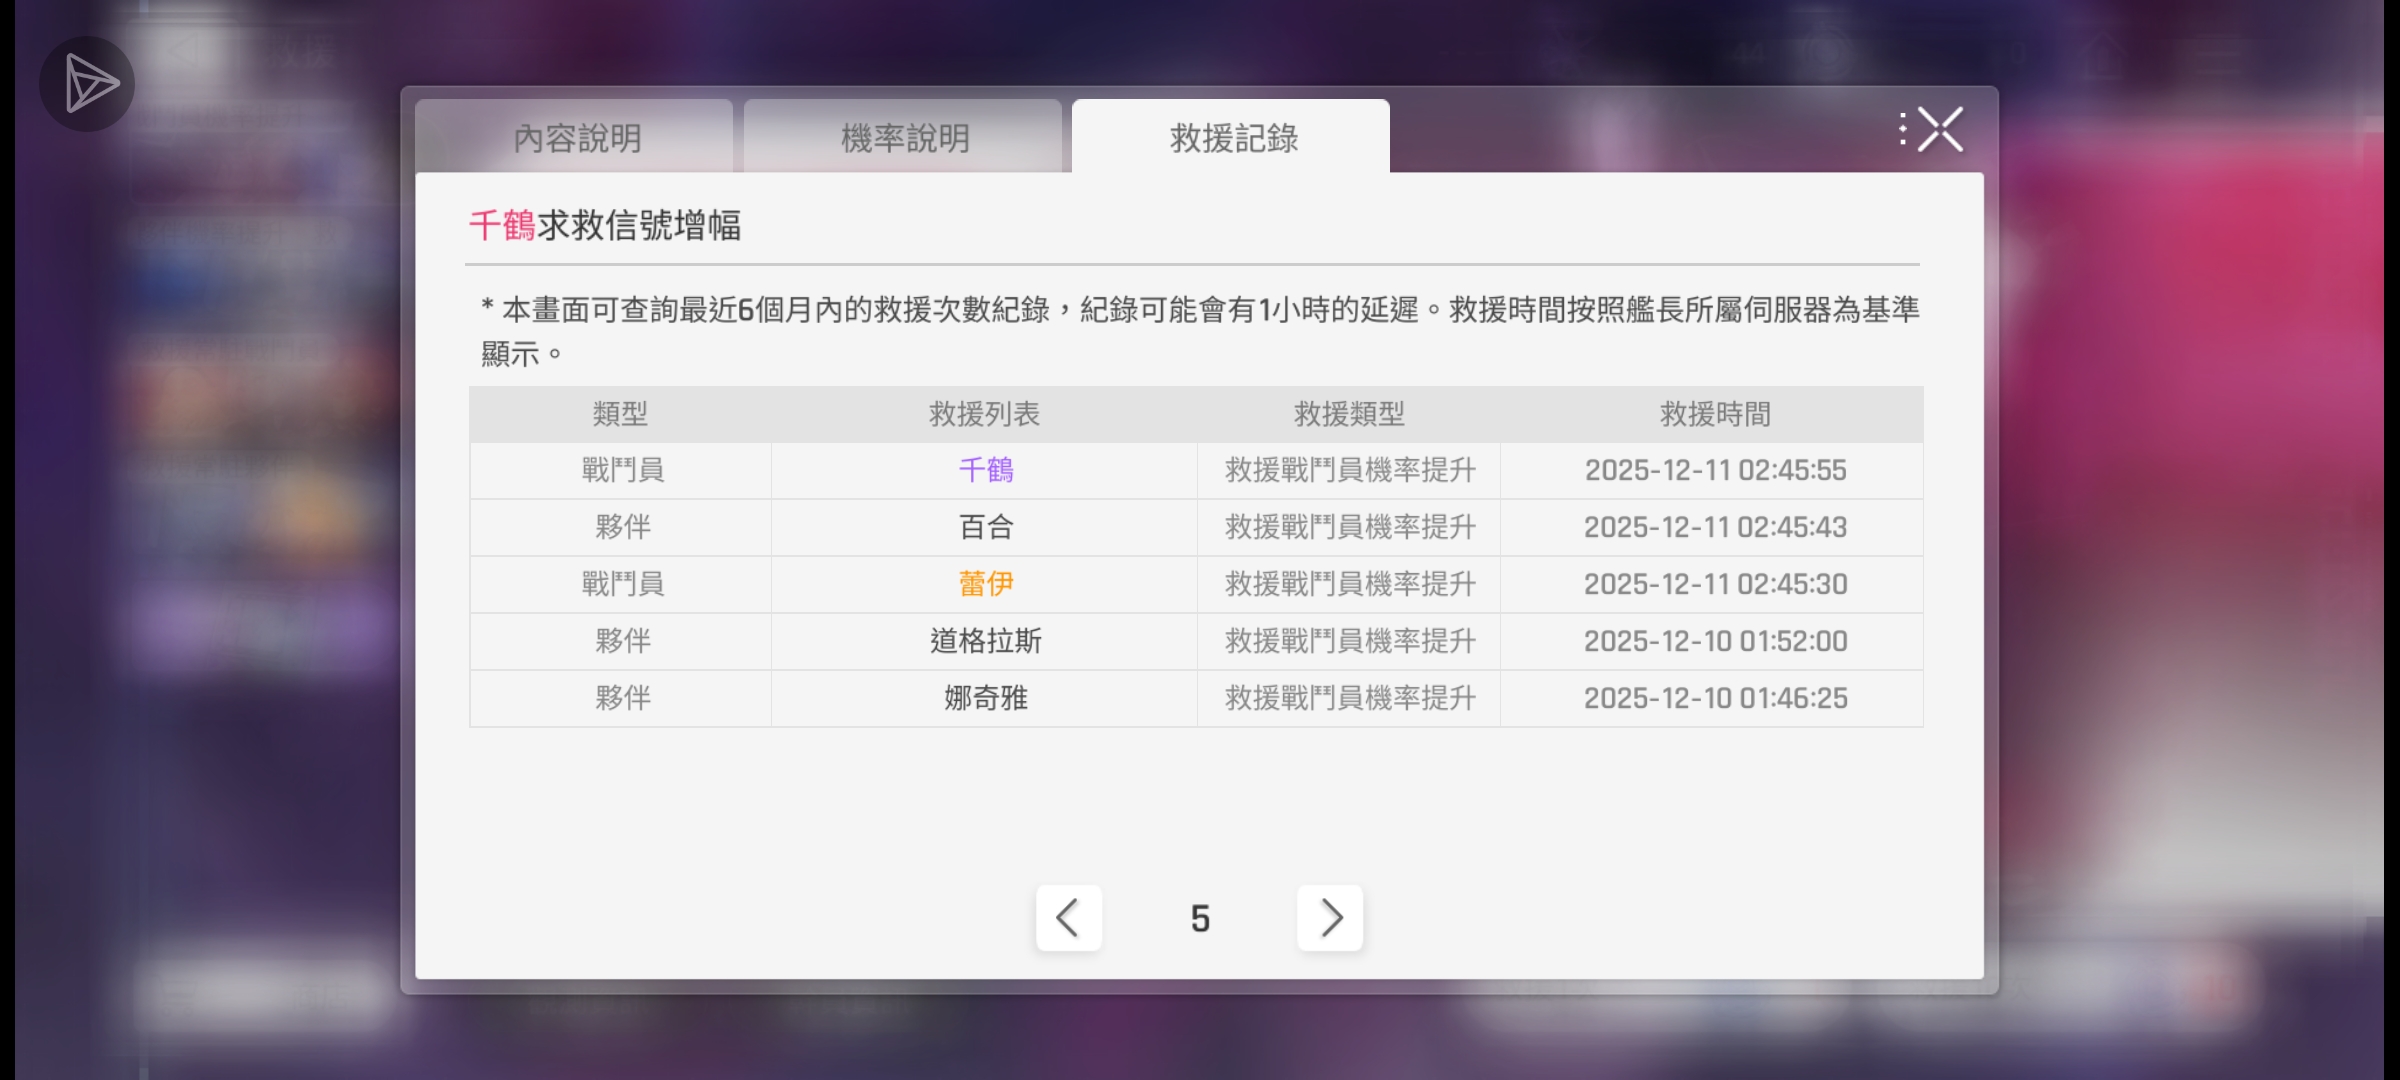Click the timestamp 2025-12-11 02:45:55

pos(1714,470)
